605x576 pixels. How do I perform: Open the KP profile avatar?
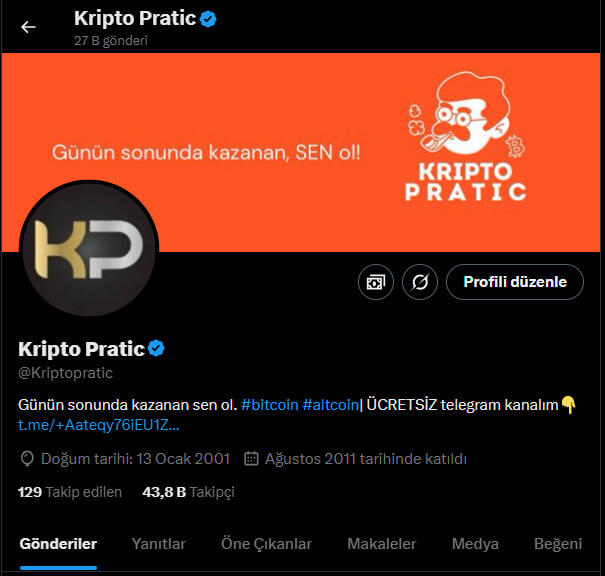tap(89, 248)
